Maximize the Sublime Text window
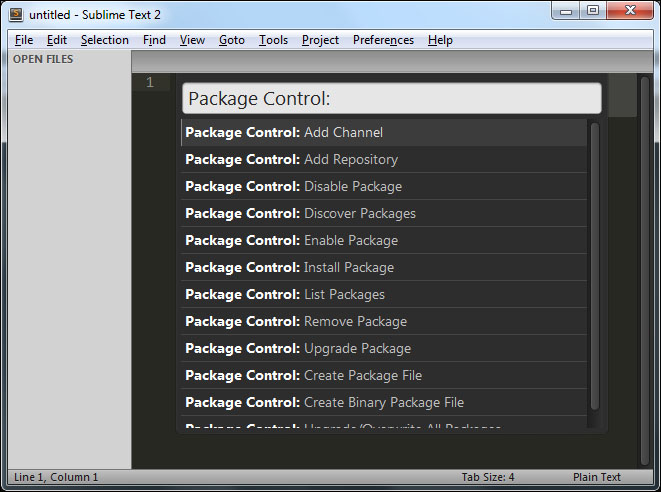The image size is (661, 492). pyautogui.click(x=593, y=11)
